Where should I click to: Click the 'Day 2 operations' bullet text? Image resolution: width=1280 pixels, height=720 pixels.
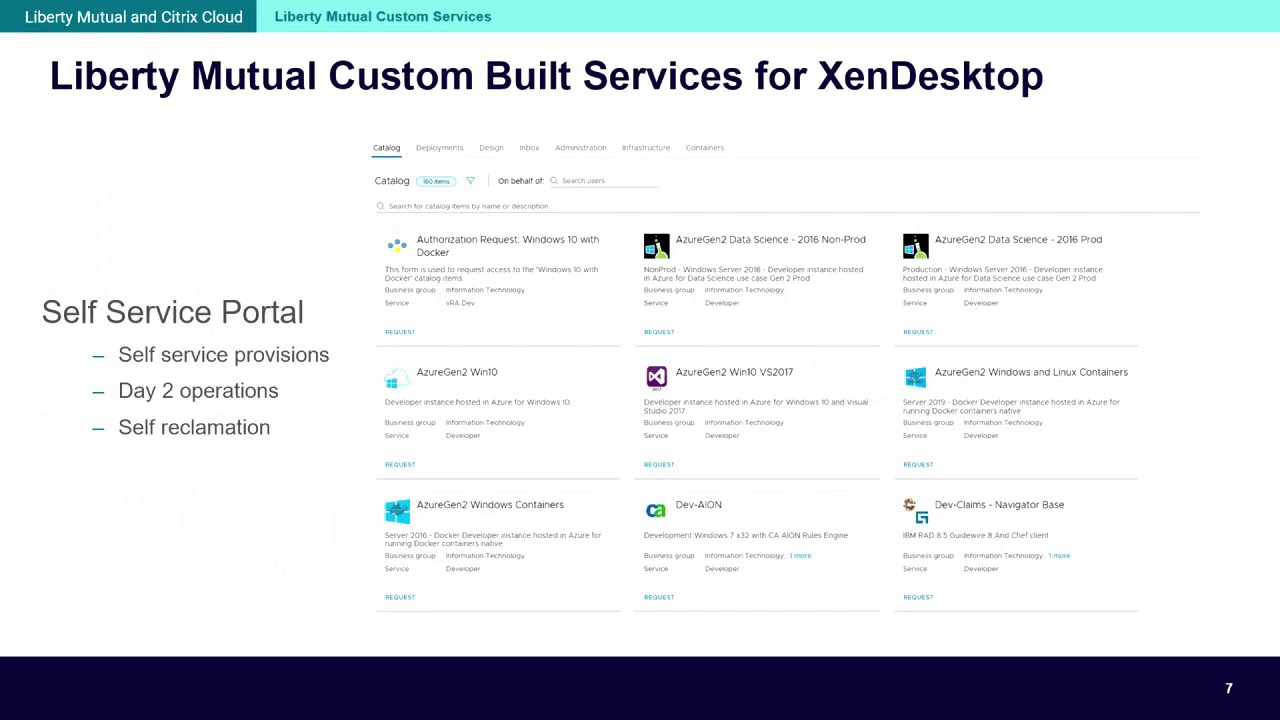coord(198,391)
